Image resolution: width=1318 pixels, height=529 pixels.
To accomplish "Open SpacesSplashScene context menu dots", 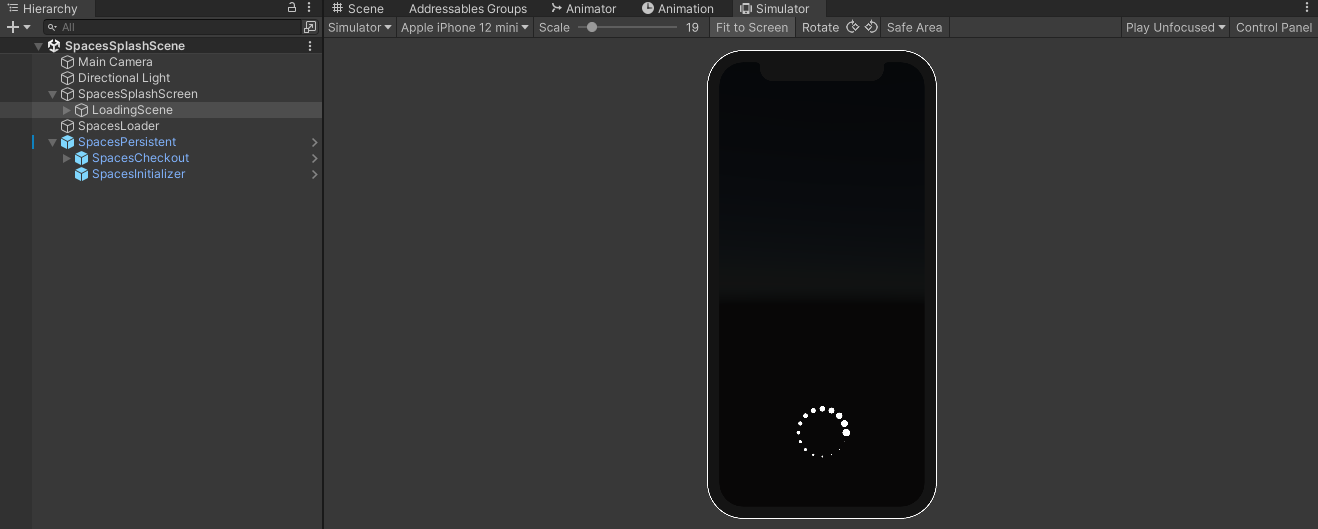I will 310,46.
